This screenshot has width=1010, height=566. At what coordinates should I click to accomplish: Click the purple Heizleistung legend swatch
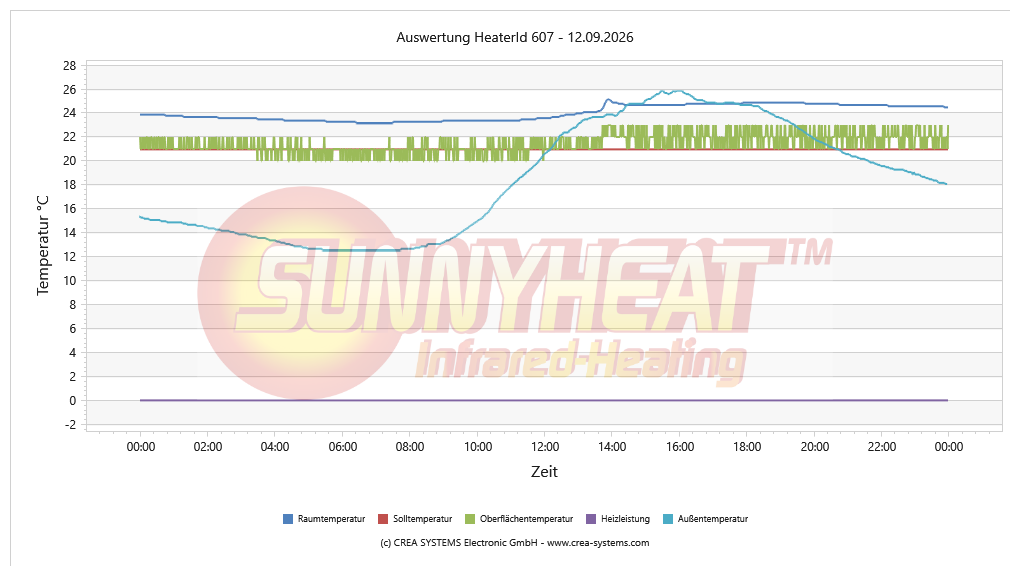[x=591, y=519]
